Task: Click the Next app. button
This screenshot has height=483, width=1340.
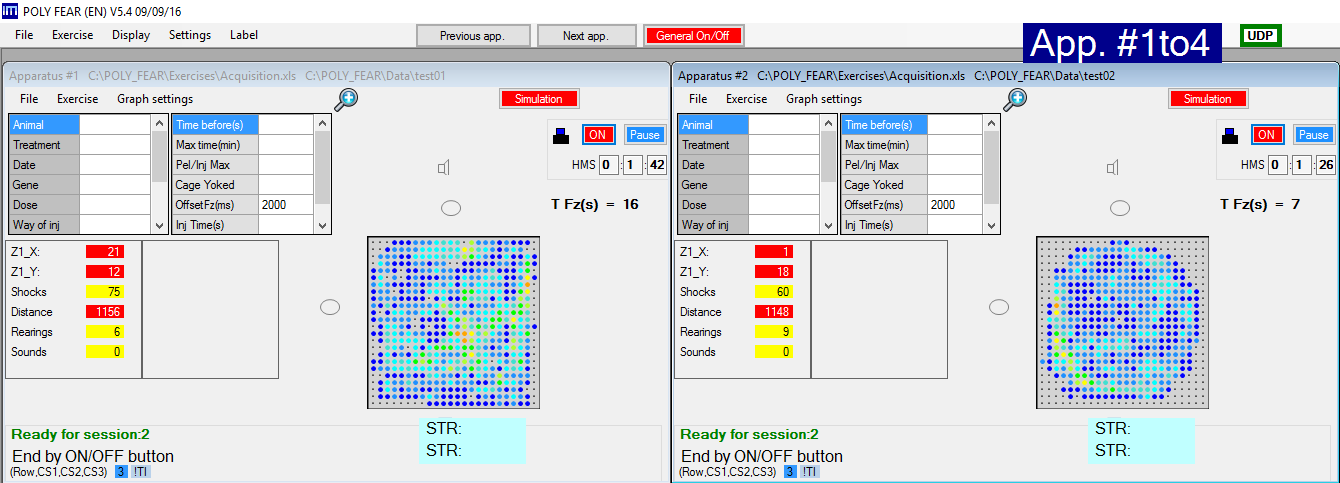Action: pyautogui.click(x=586, y=36)
